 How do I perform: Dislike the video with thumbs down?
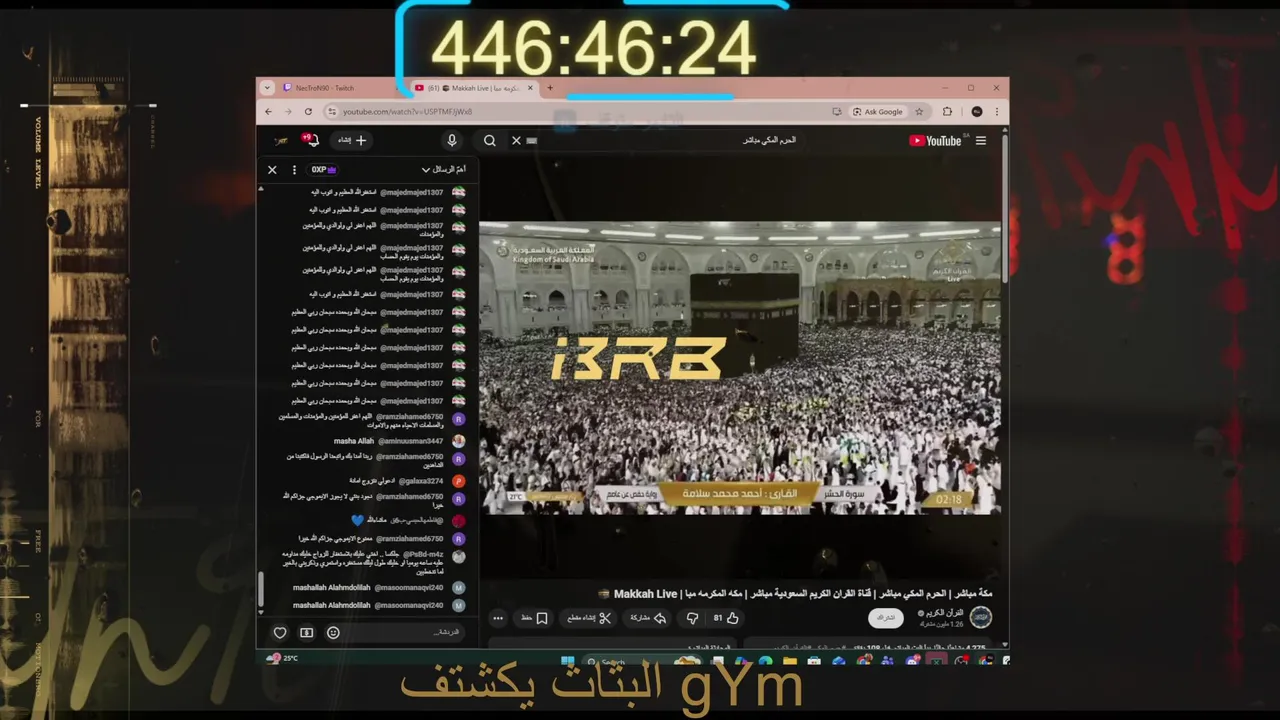coord(692,618)
